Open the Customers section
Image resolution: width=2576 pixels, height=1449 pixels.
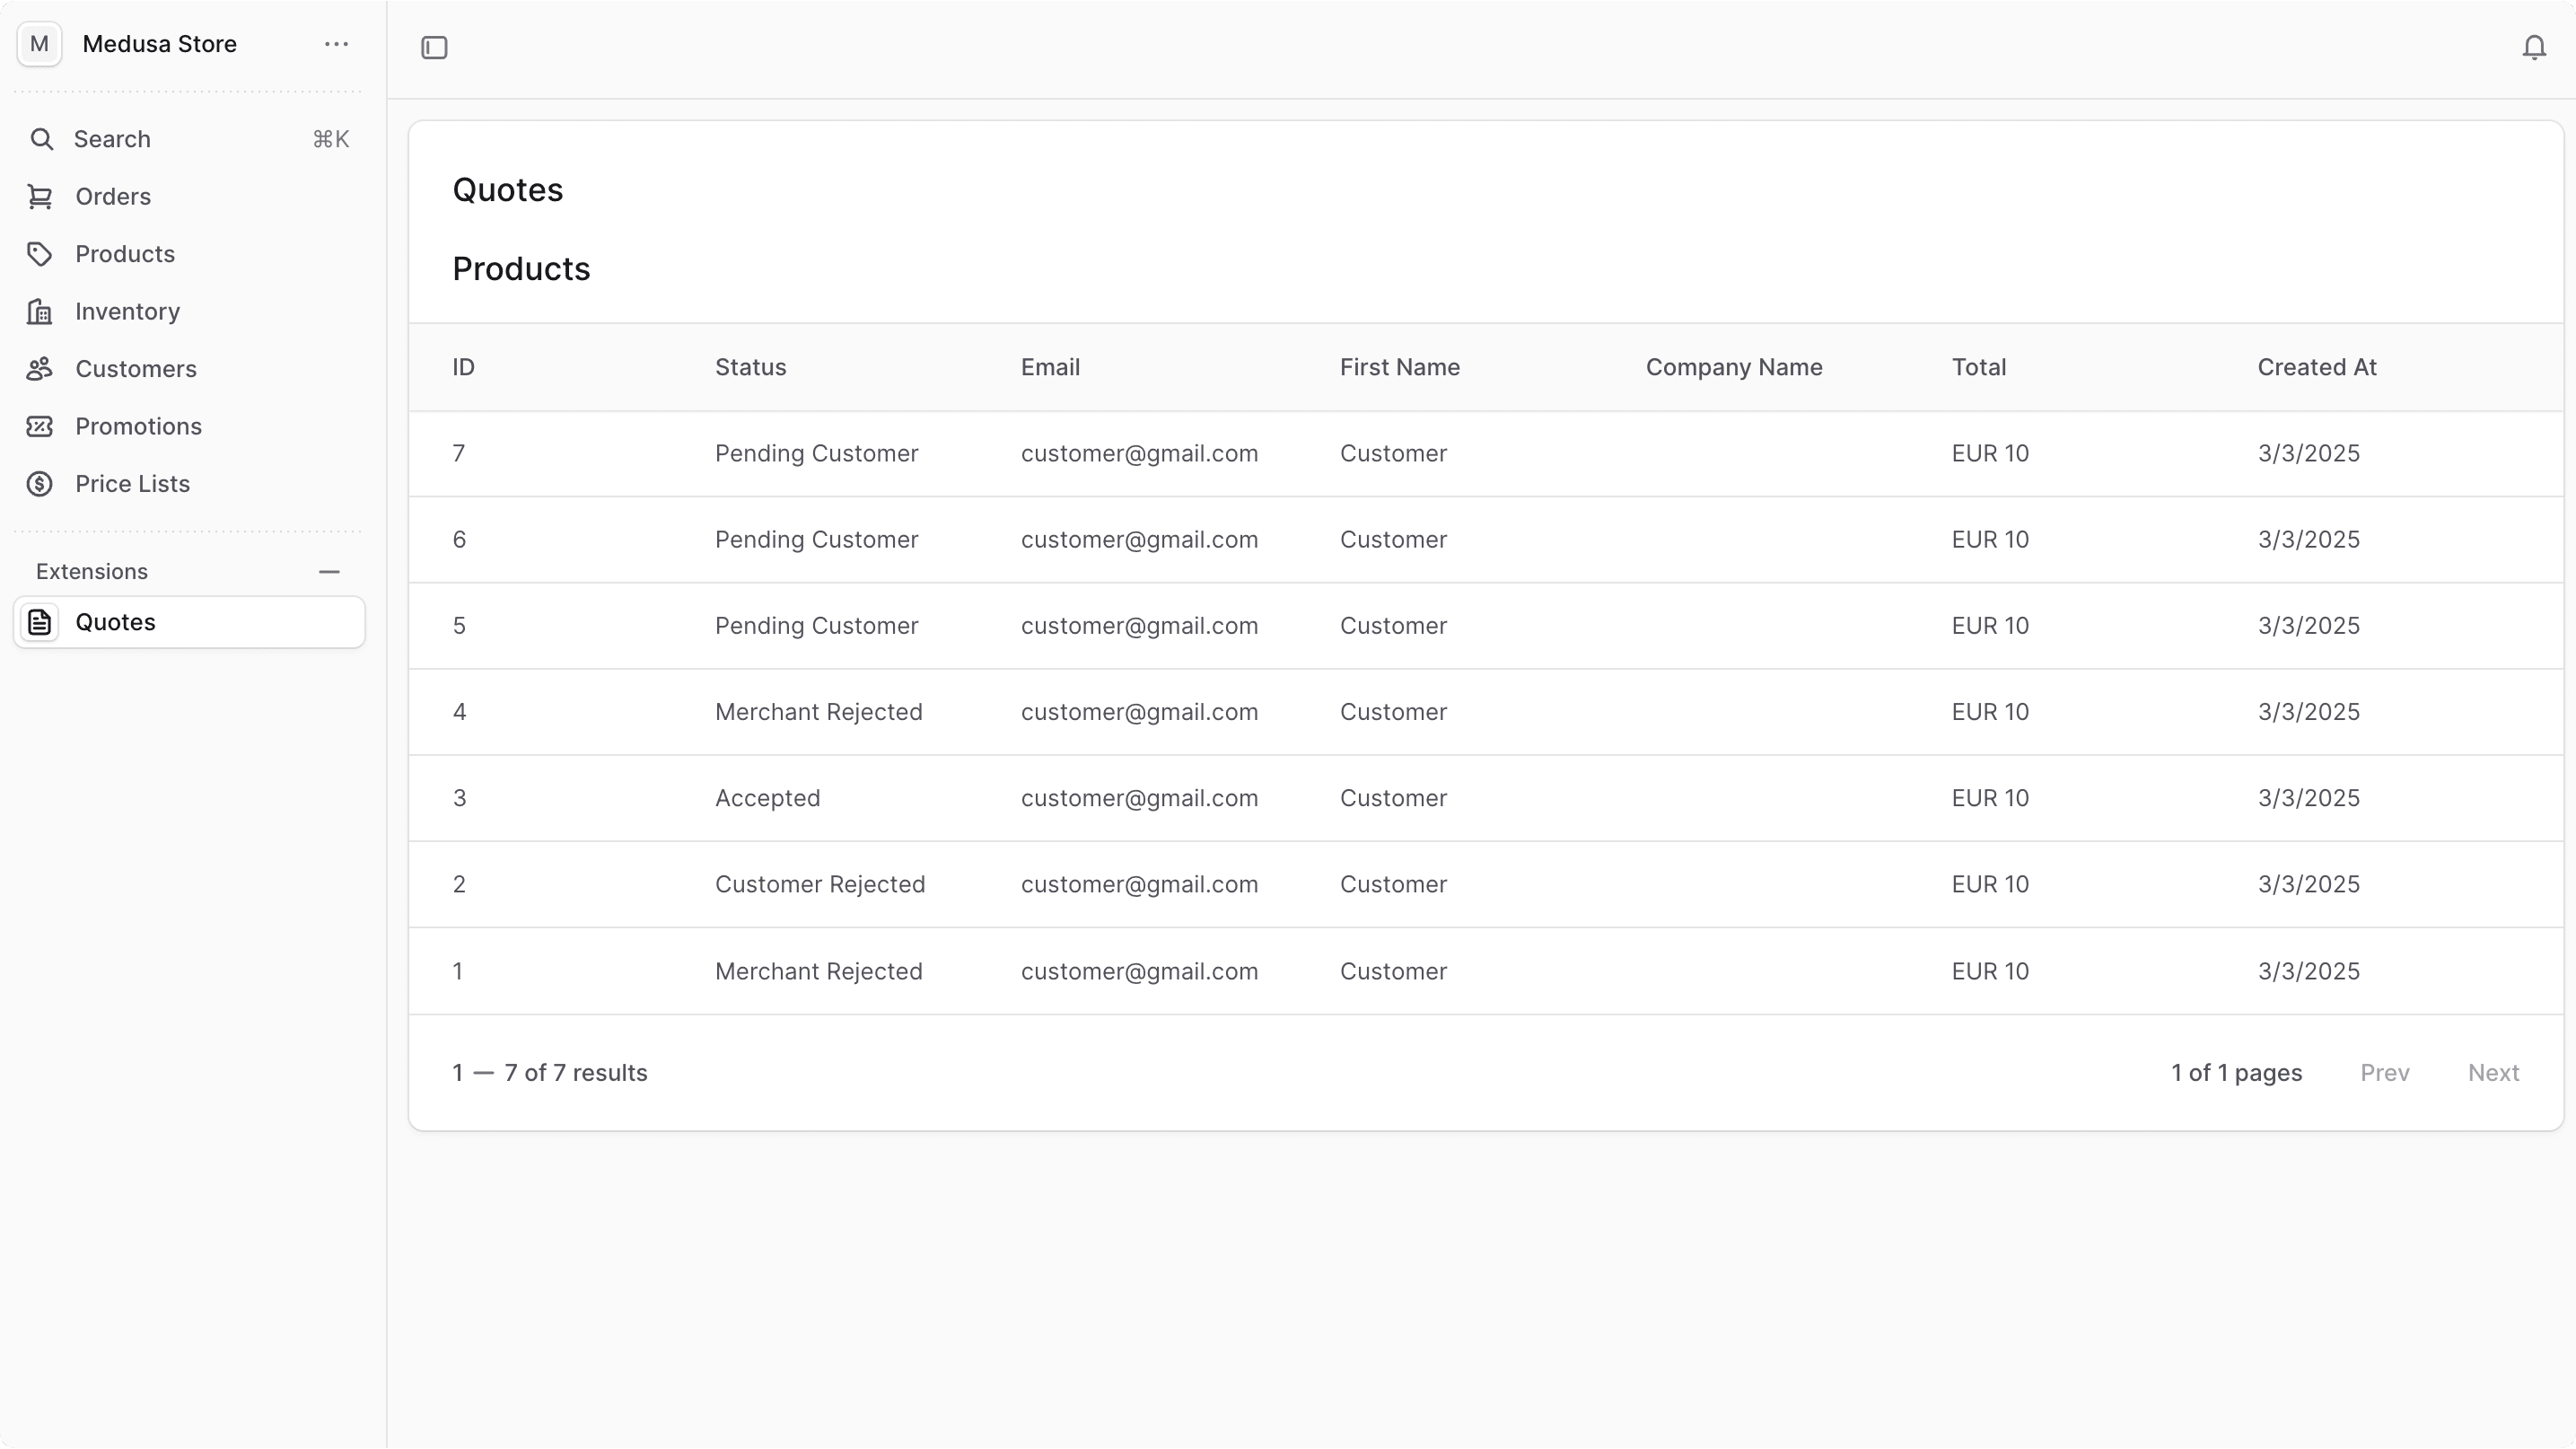pyautogui.click(x=136, y=368)
